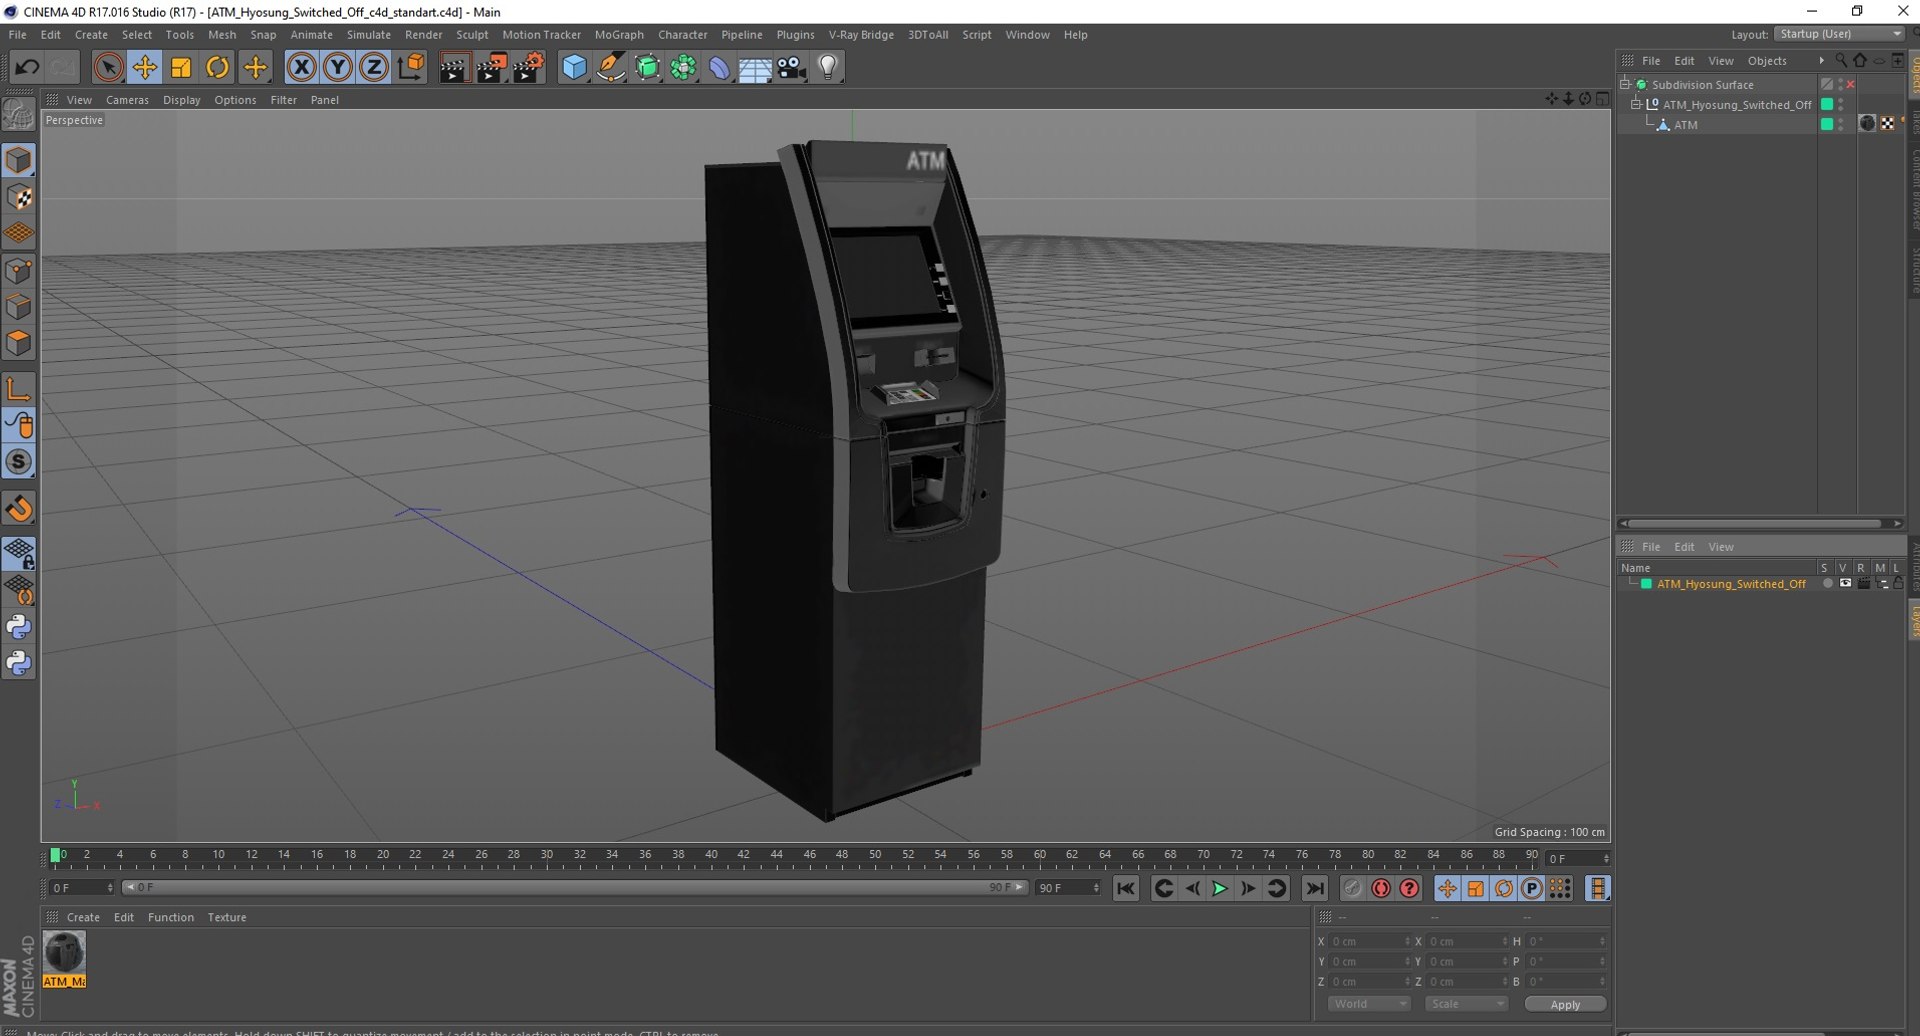Collapse the Subdivision Surface tree item

[1626, 84]
